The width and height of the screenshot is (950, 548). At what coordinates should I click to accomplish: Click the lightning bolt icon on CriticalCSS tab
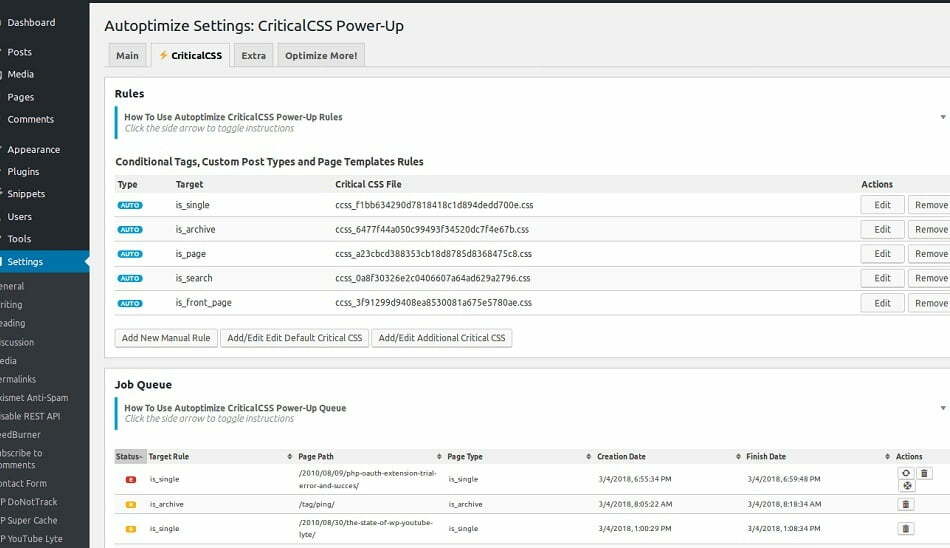163,55
